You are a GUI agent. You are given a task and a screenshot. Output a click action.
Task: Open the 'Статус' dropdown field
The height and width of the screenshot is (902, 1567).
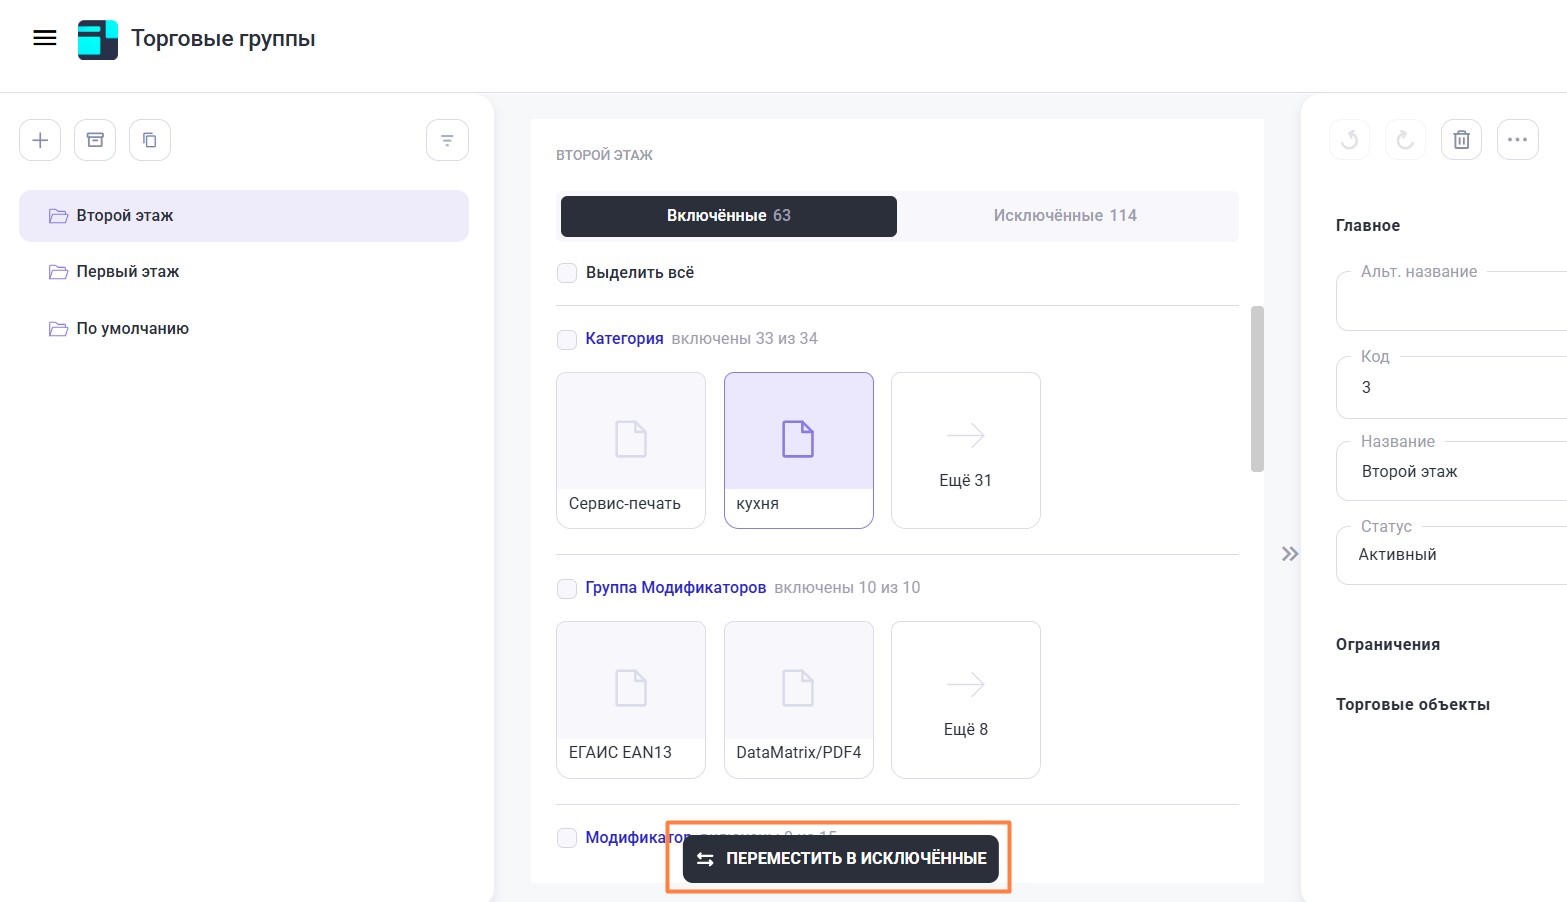coord(1450,555)
